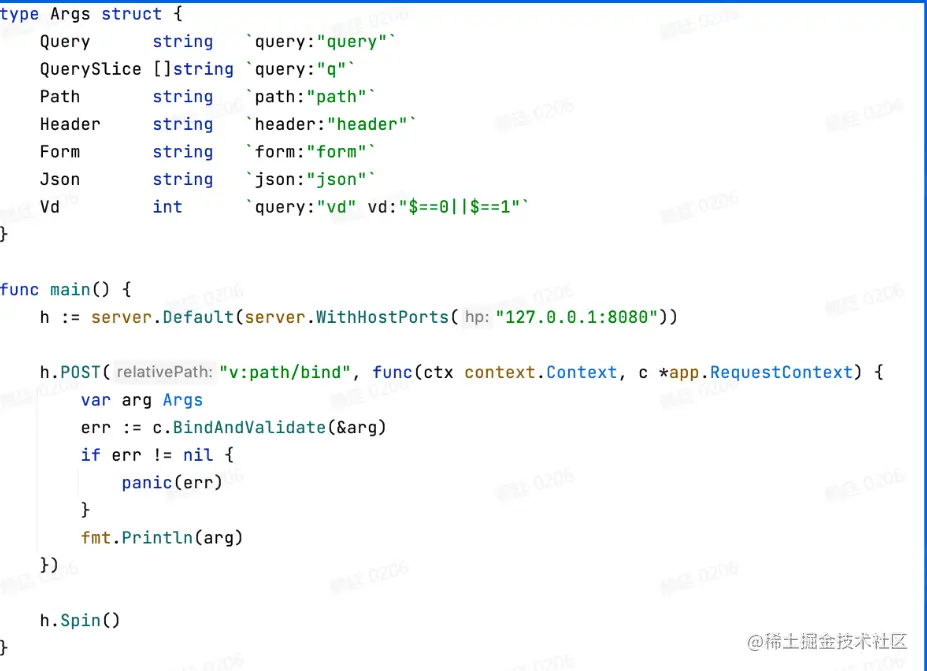This screenshot has width=927, height=671.
Task: Click the BindAndValidate method call
Action: coord(249,427)
